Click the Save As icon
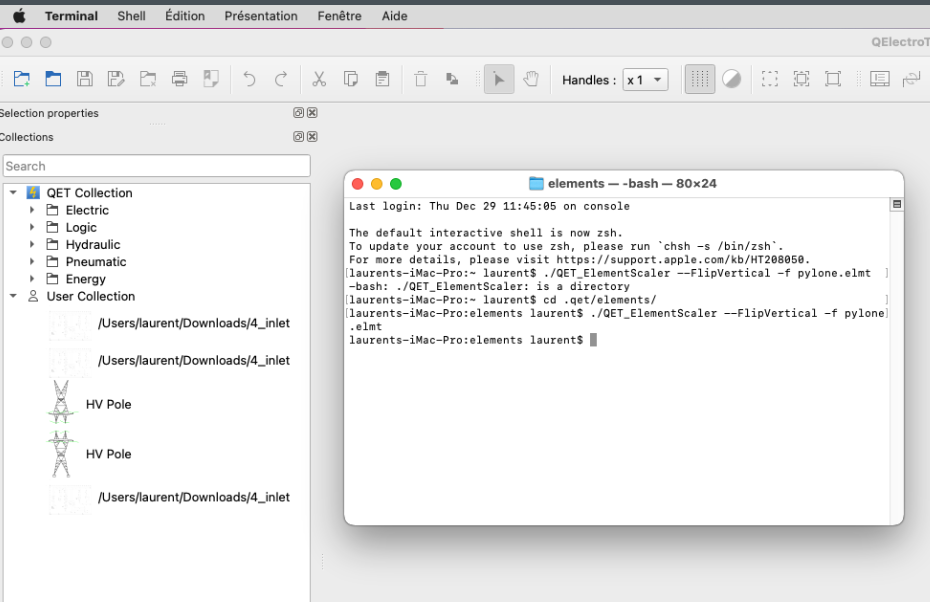This screenshot has width=930, height=602. tap(116, 79)
